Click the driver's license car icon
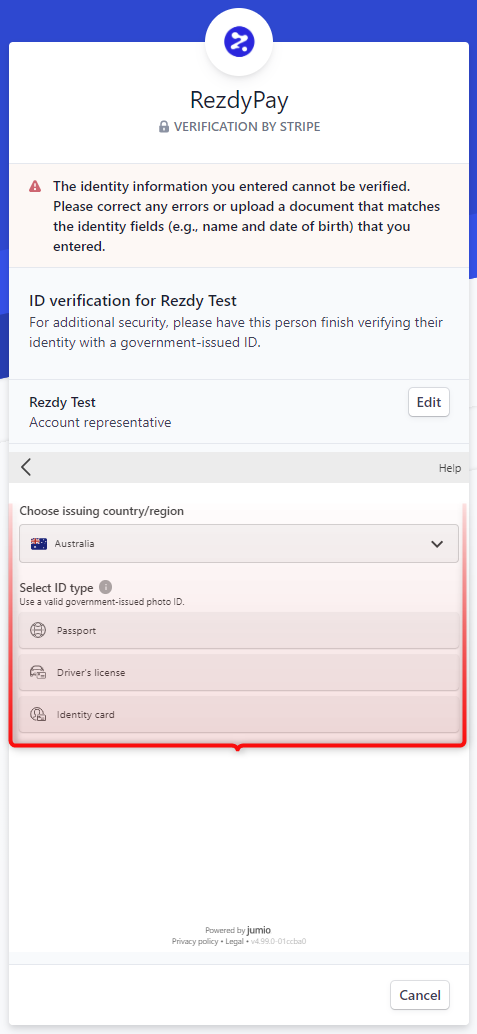Image resolution: width=477 pixels, height=1034 pixels. click(x=38, y=673)
